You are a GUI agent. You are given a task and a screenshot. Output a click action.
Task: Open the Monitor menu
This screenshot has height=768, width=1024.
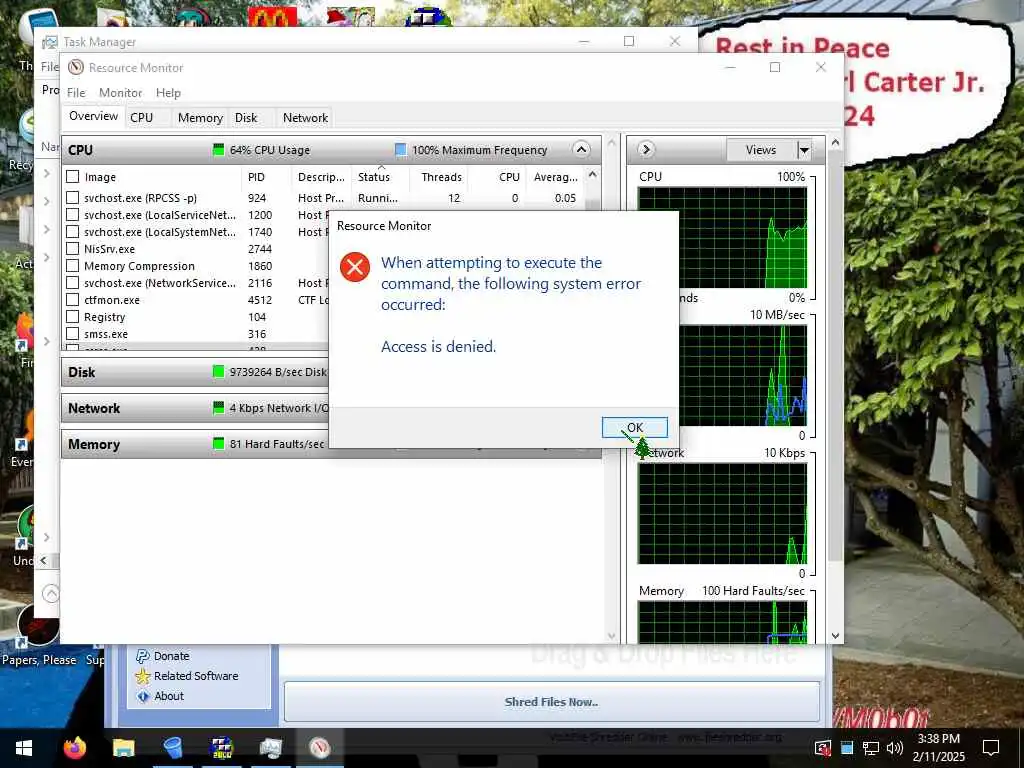(120, 93)
